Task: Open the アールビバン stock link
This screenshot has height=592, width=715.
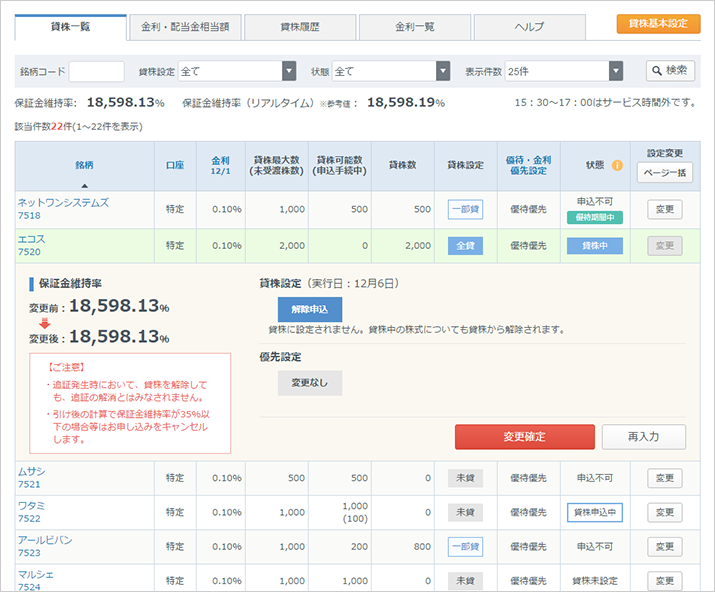Action: pyautogui.click(x=44, y=540)
